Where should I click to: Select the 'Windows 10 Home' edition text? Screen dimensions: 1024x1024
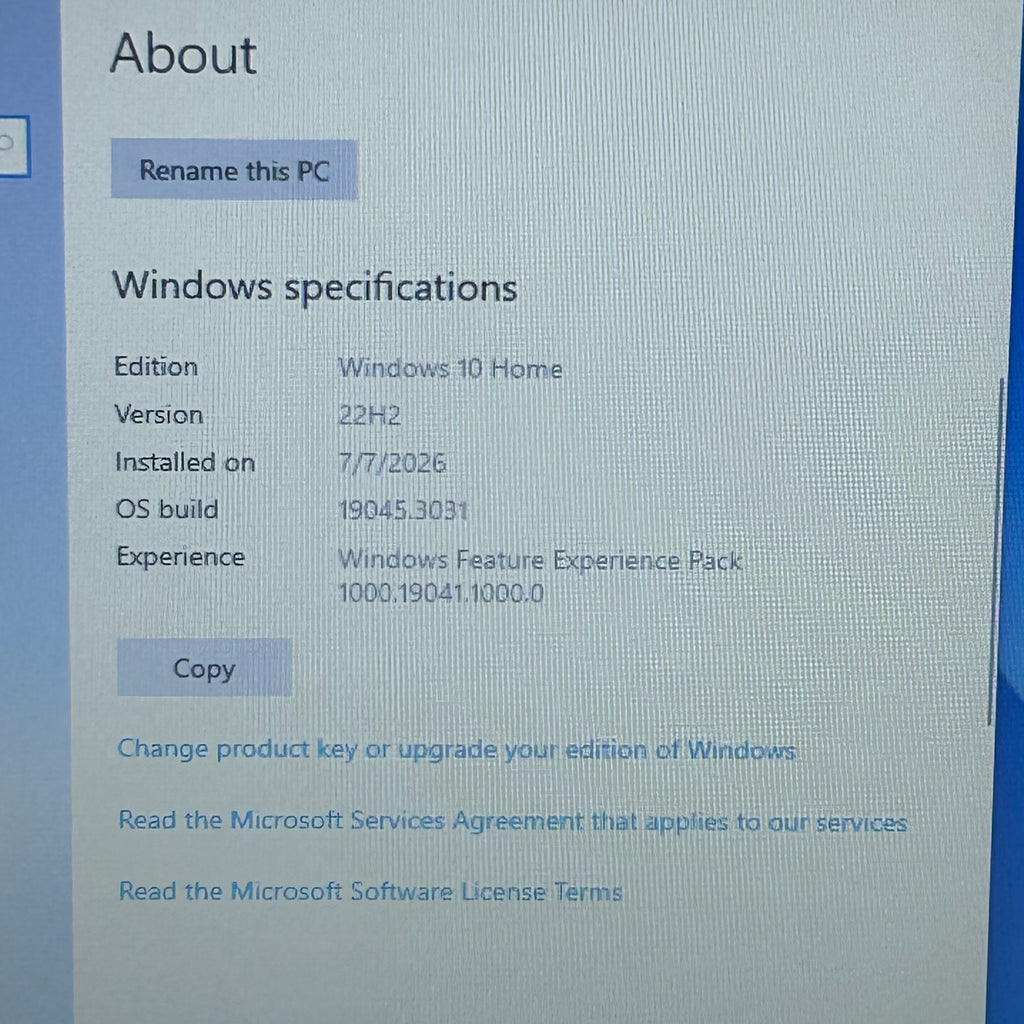coord(450,369)
